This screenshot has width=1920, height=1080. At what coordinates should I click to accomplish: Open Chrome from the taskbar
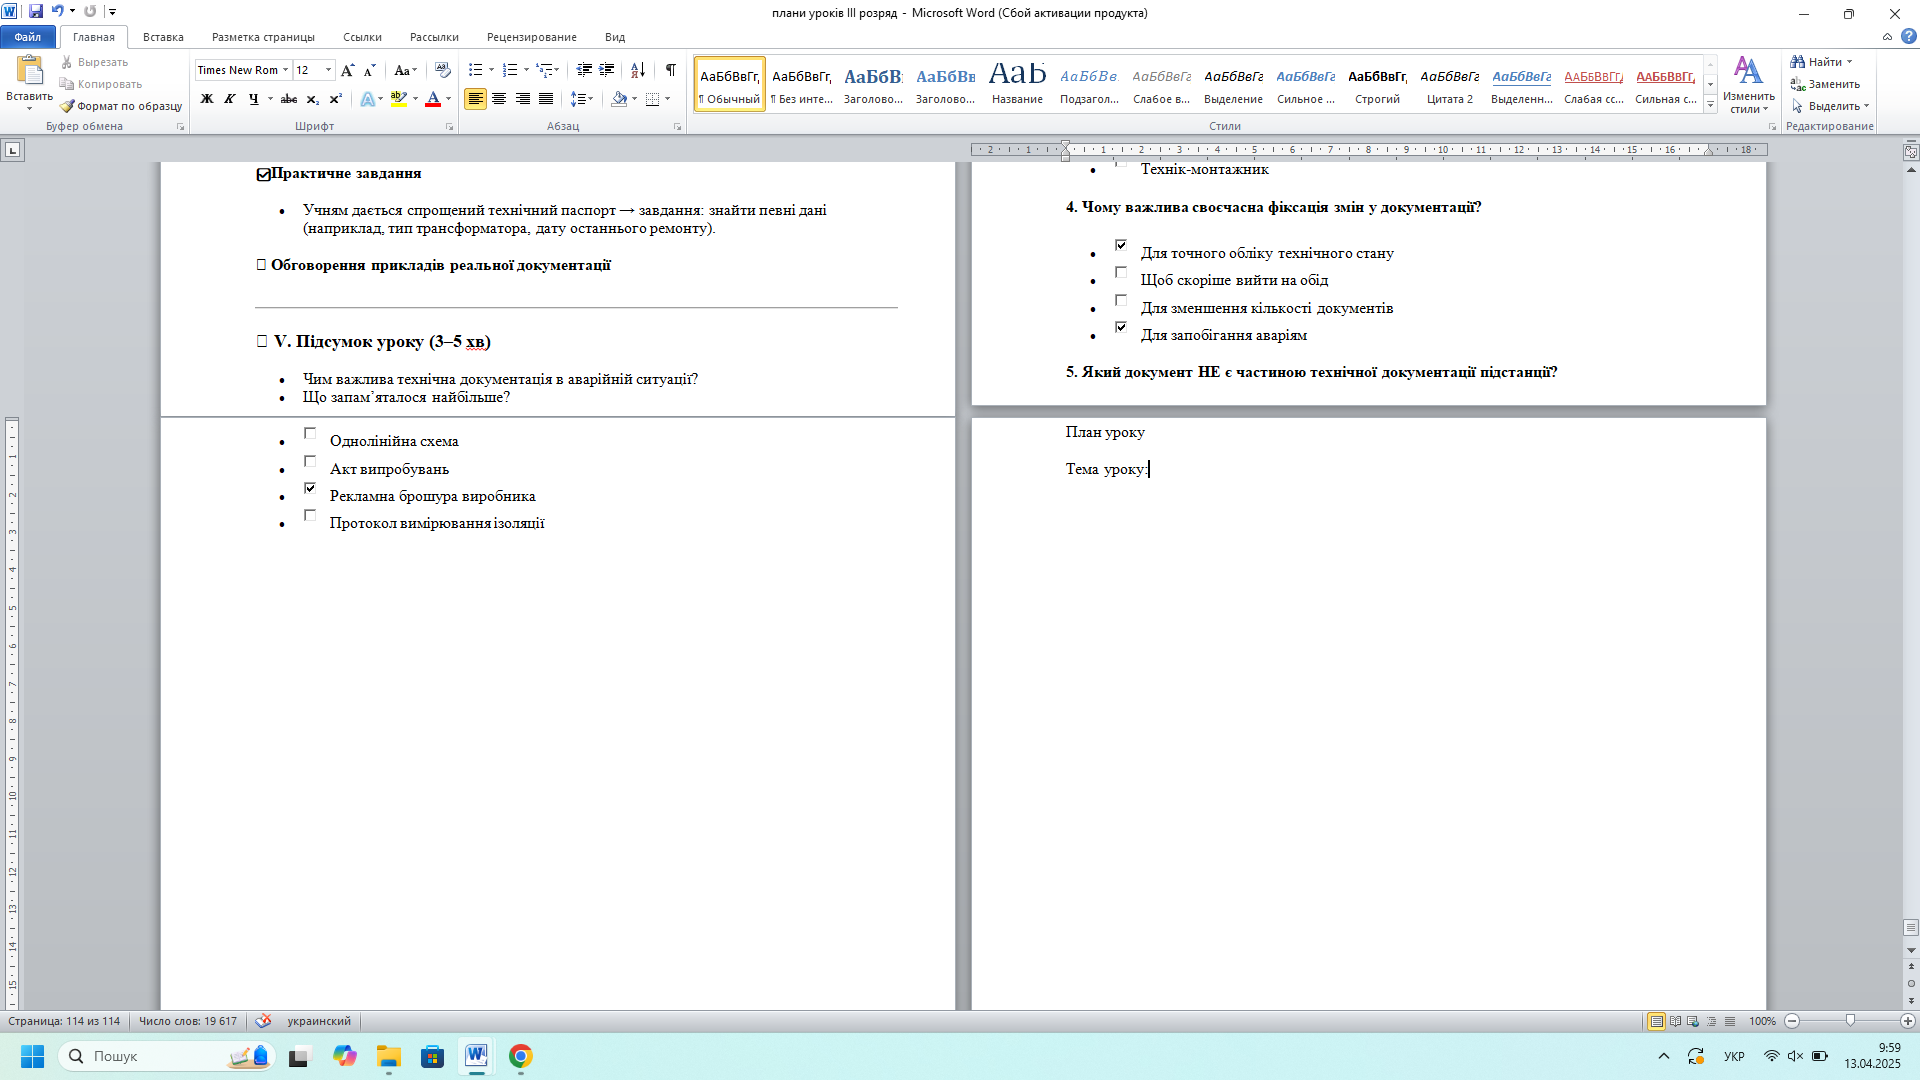(520, 1056)
